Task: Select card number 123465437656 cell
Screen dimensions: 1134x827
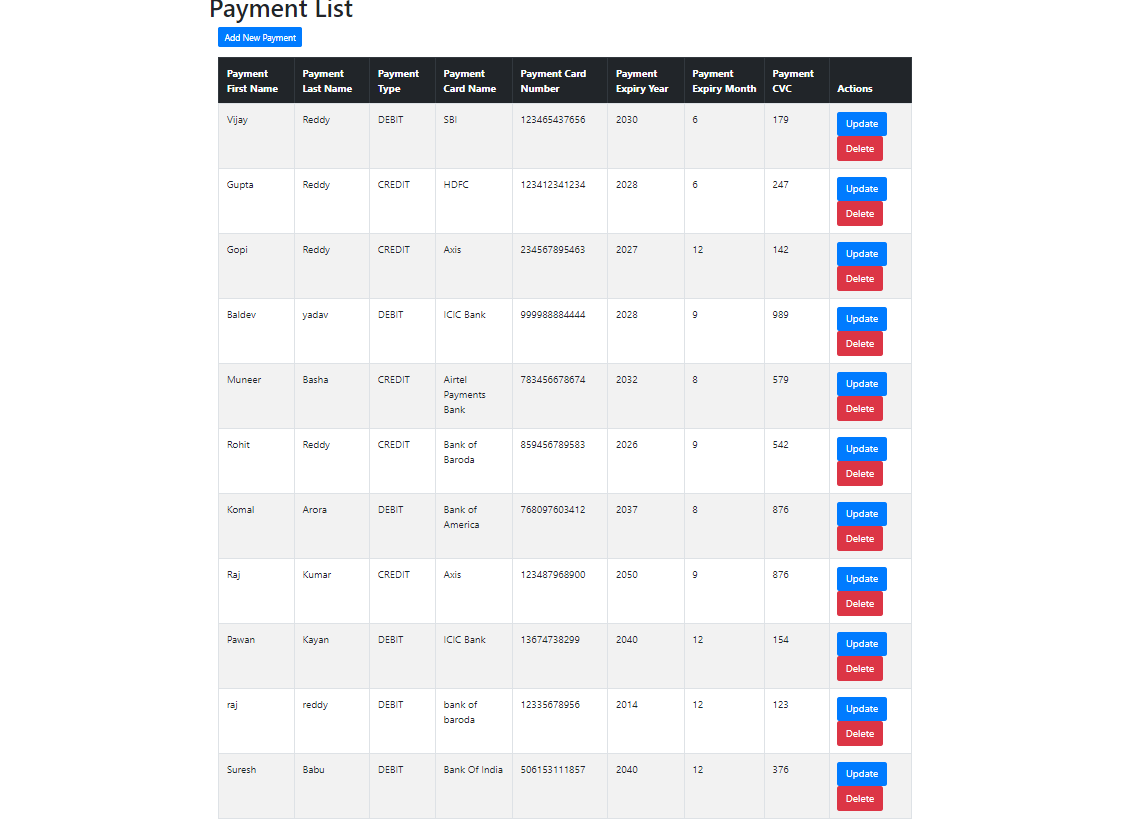Action: tap(553, 120)
